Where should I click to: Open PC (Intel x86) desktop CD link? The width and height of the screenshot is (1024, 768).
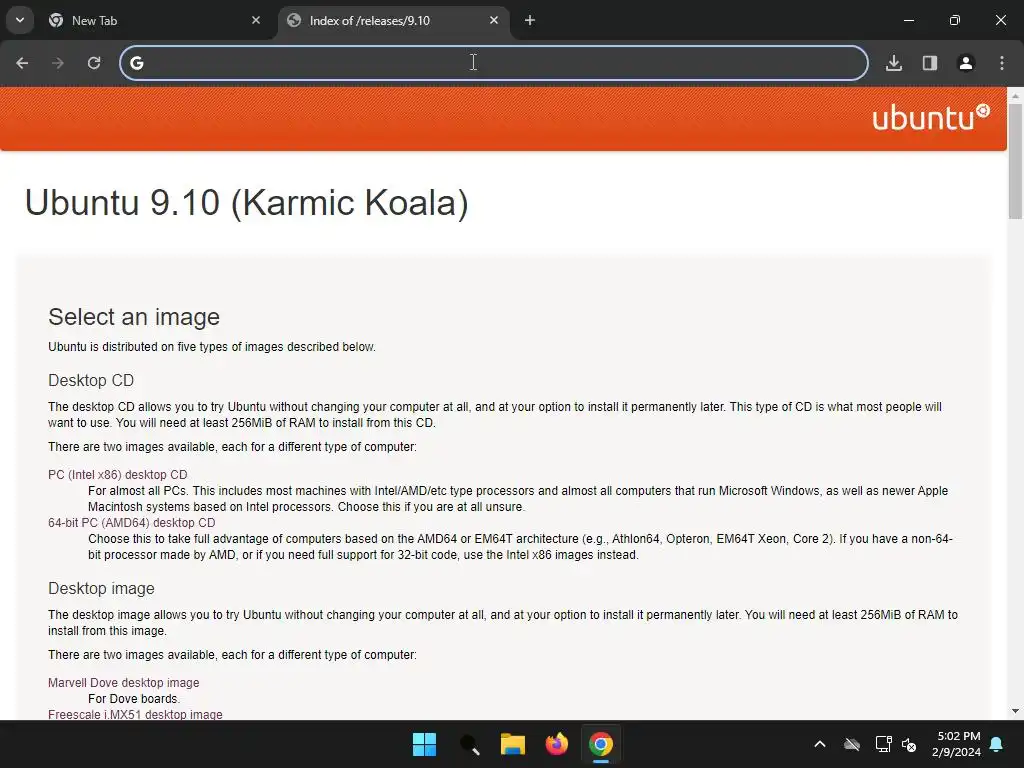pos(118,475)
